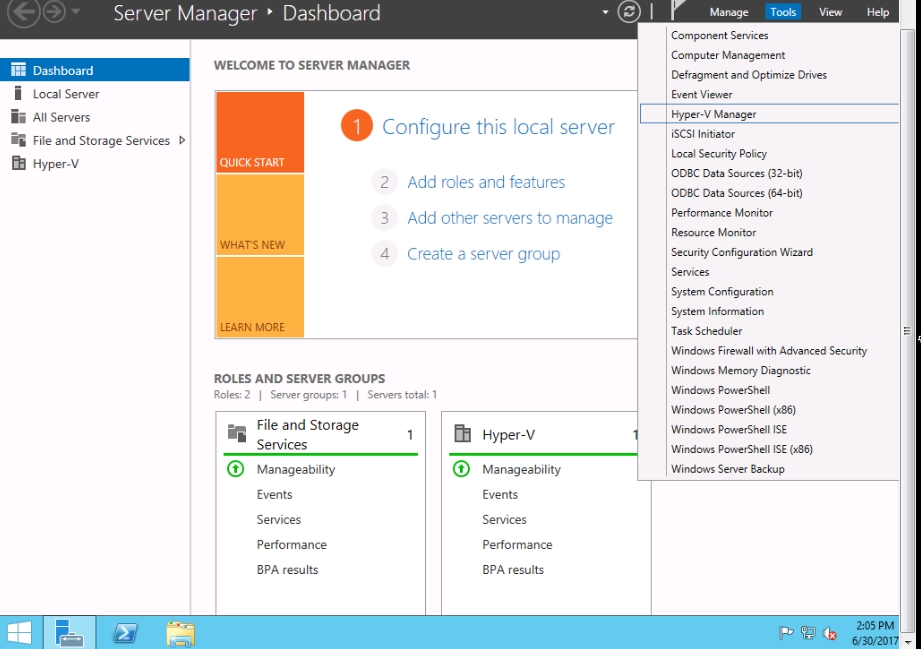Screen dimensions: 921x649
Task: Open the Help menu
Action: pos(878,12)
